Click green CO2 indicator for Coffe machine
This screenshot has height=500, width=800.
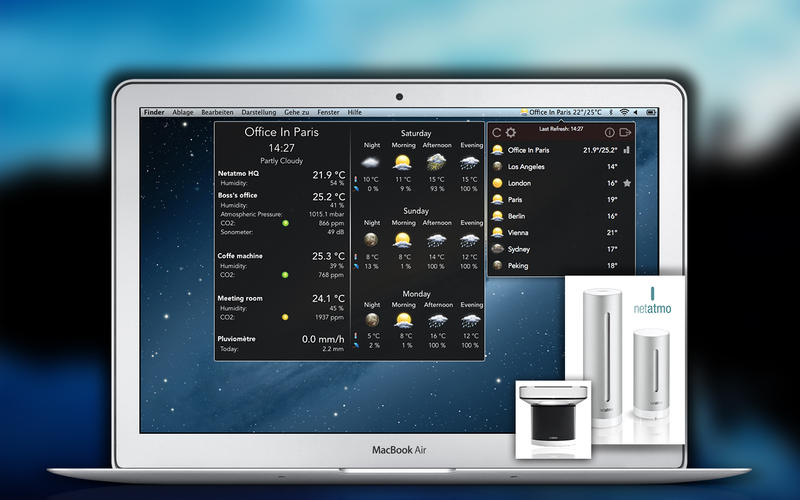pos(285,275)
